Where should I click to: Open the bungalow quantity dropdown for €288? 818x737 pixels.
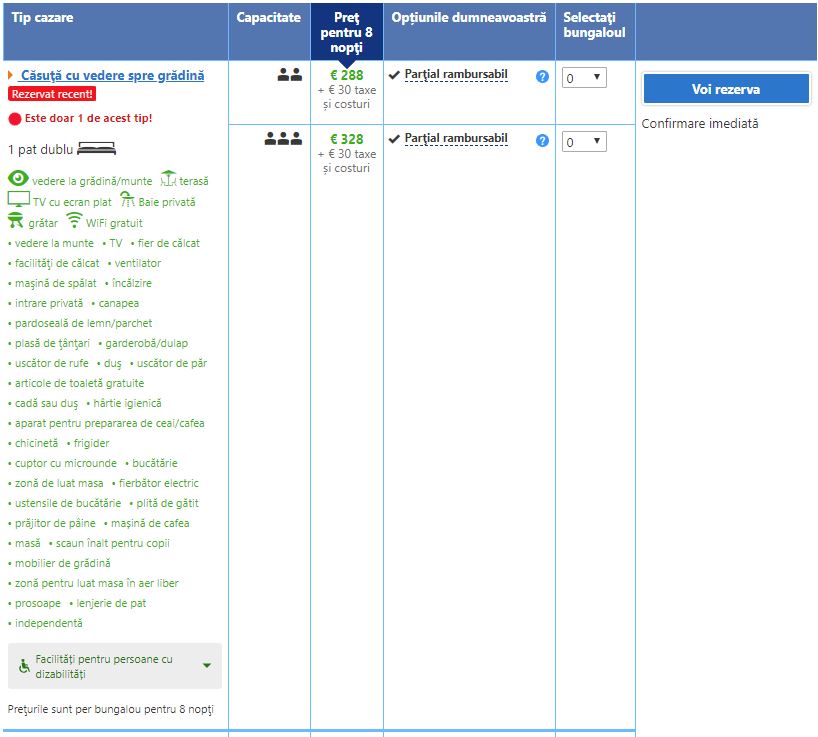pyautogui.click(x=584, y=78)
